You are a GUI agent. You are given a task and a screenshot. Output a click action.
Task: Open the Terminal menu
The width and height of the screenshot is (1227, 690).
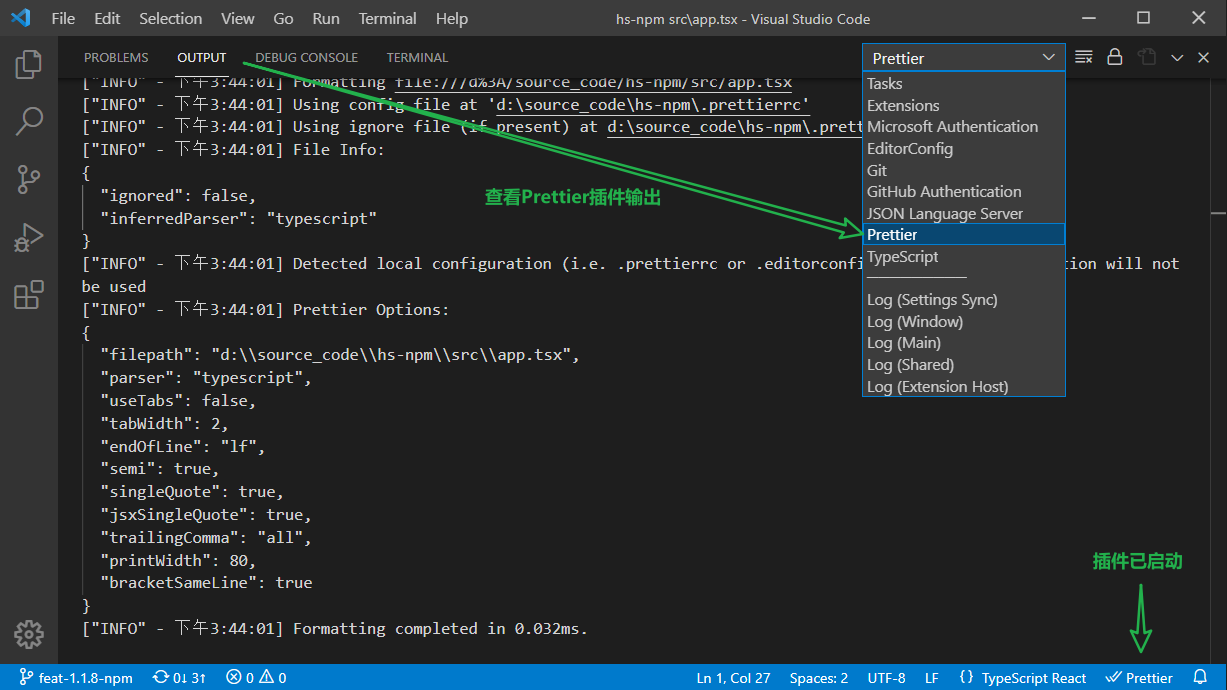click(x=388, y=19)
